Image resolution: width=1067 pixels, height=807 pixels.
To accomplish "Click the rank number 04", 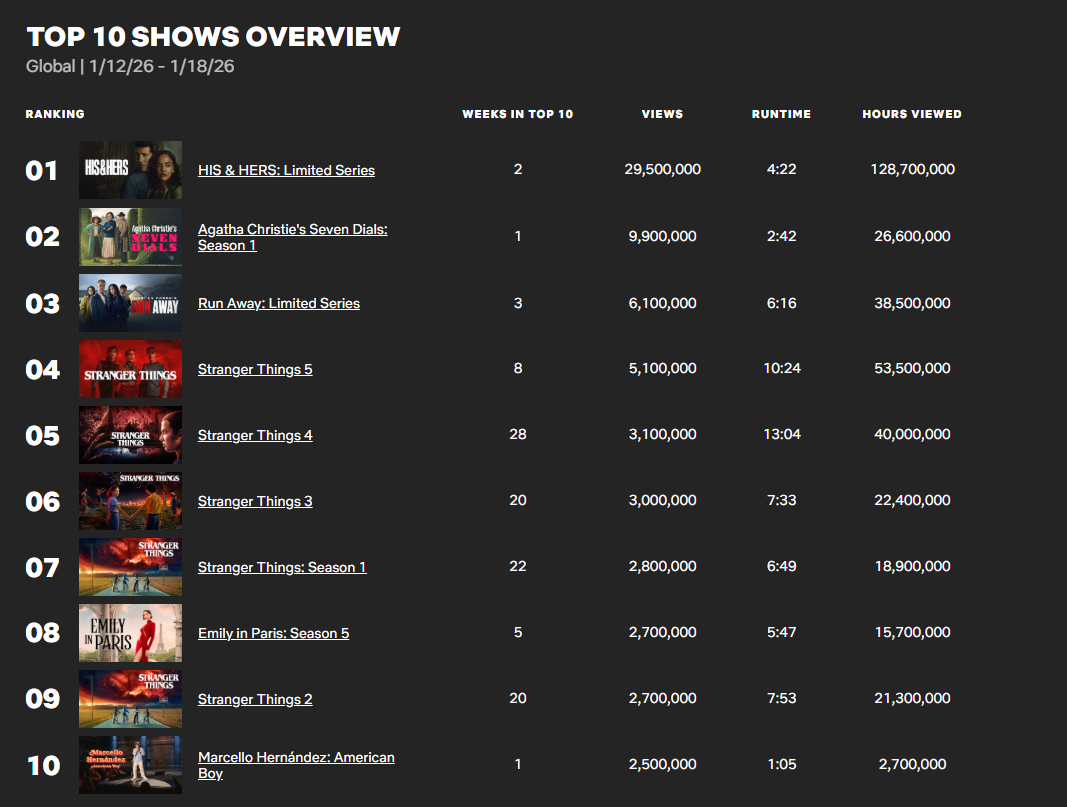I will [42, 369].
